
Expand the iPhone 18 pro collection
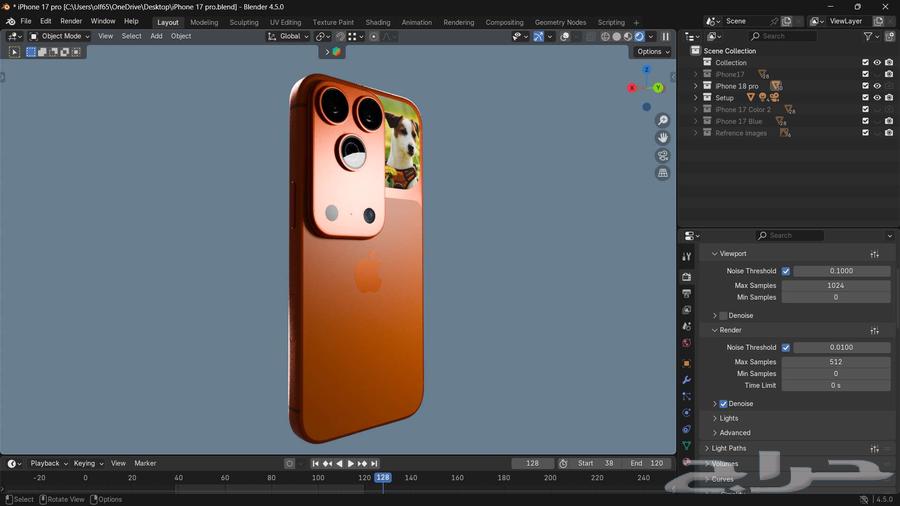click(x=696, y=86)
